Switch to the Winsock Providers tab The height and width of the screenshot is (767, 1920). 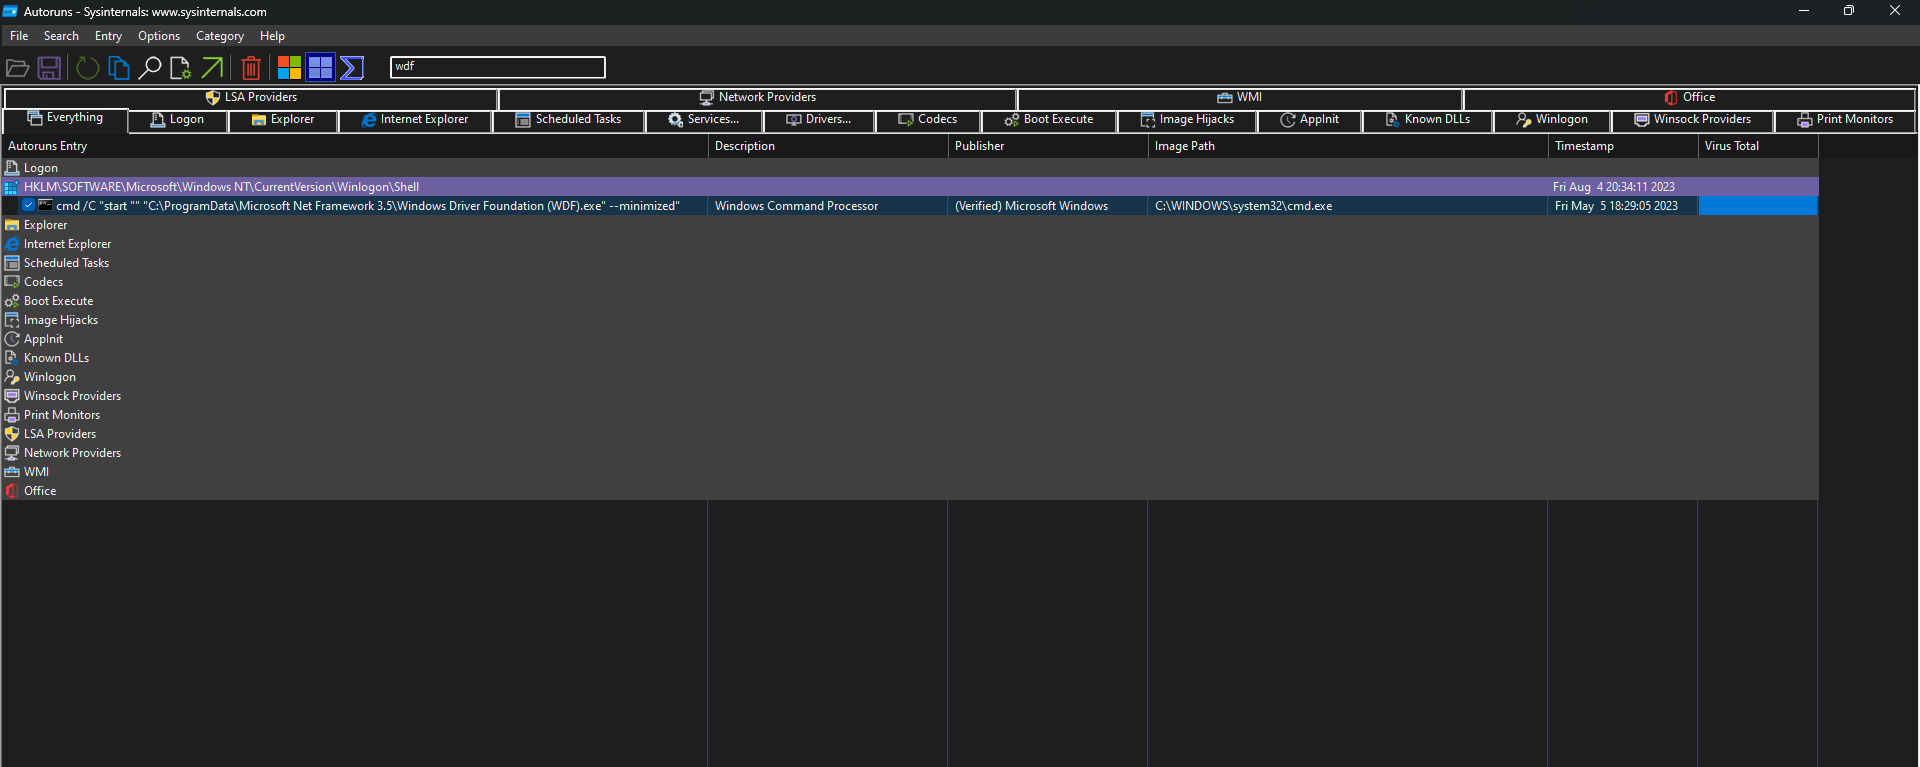click(1693, 120)
